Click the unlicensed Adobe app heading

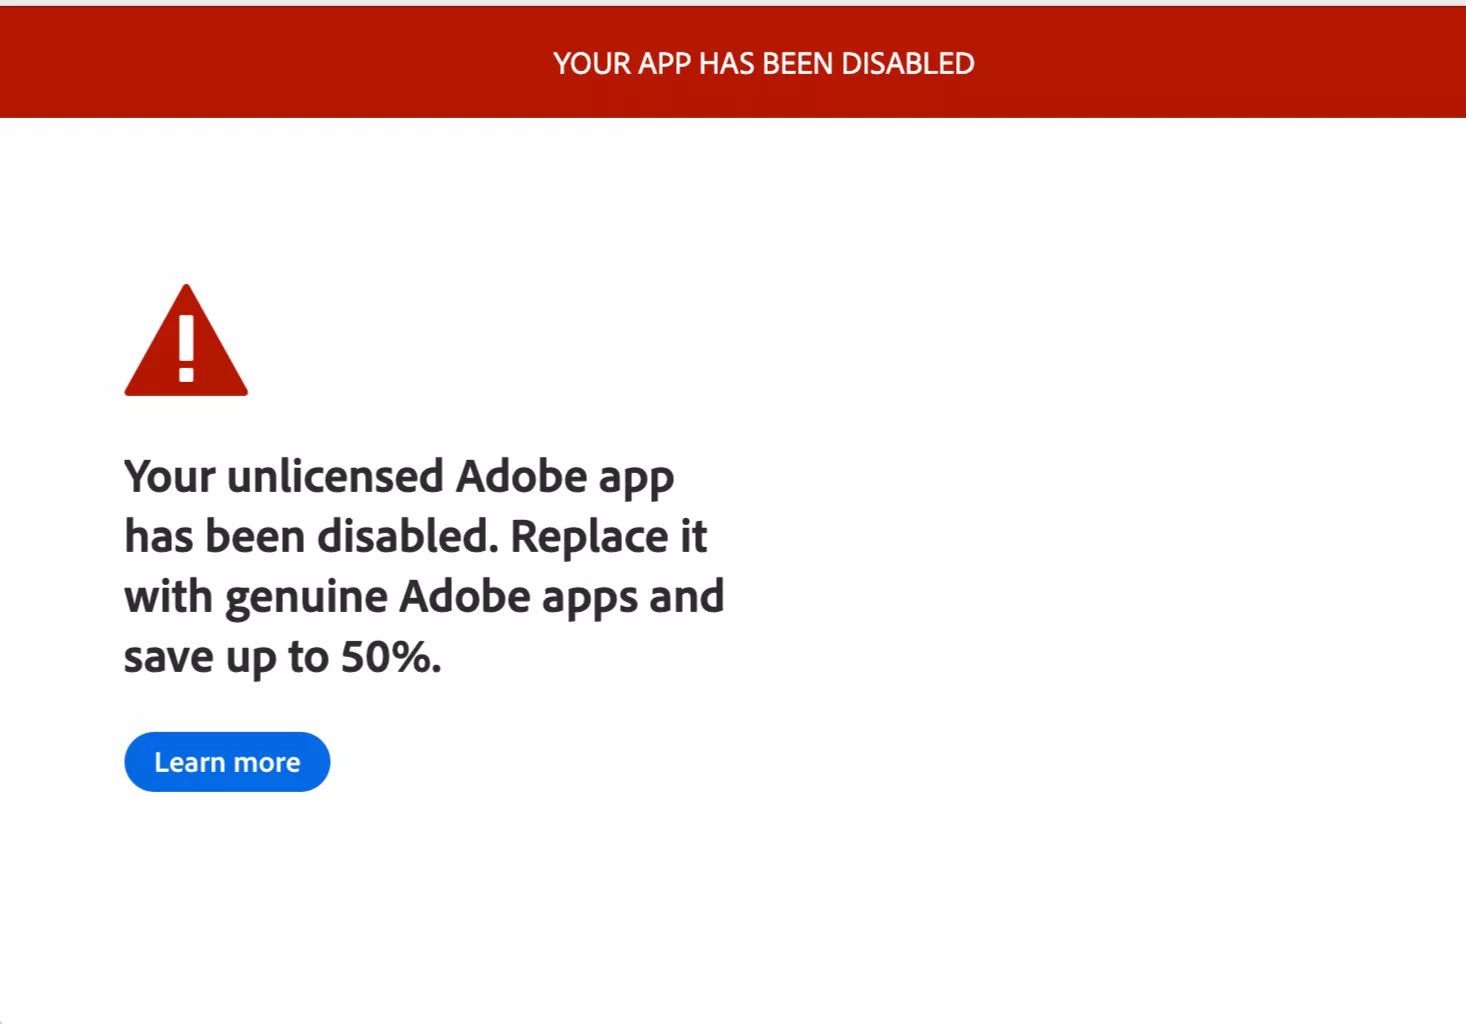398,476
